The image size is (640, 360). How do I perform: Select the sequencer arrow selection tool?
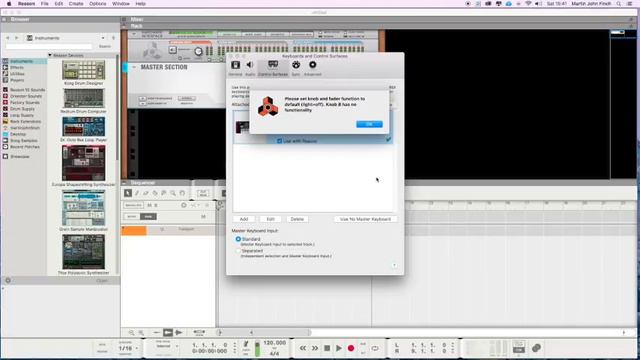(x=128, y=193)
